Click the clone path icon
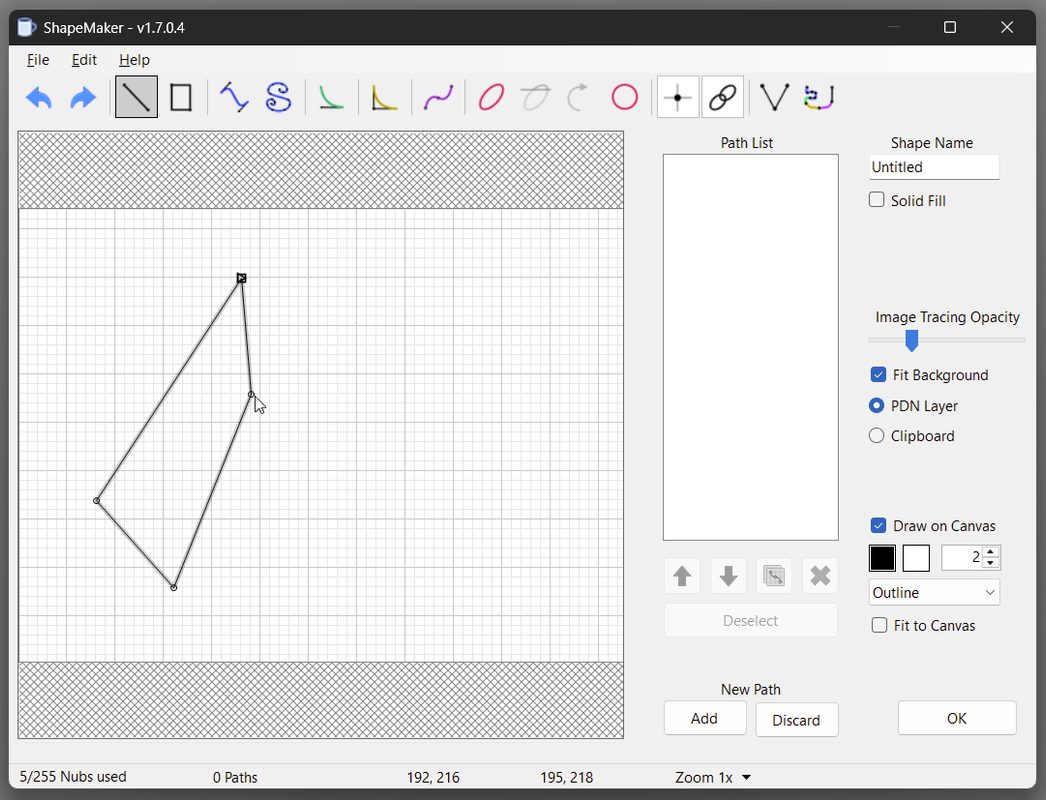The height and width of the screenshot is (800, 1046). pos(774,575)
